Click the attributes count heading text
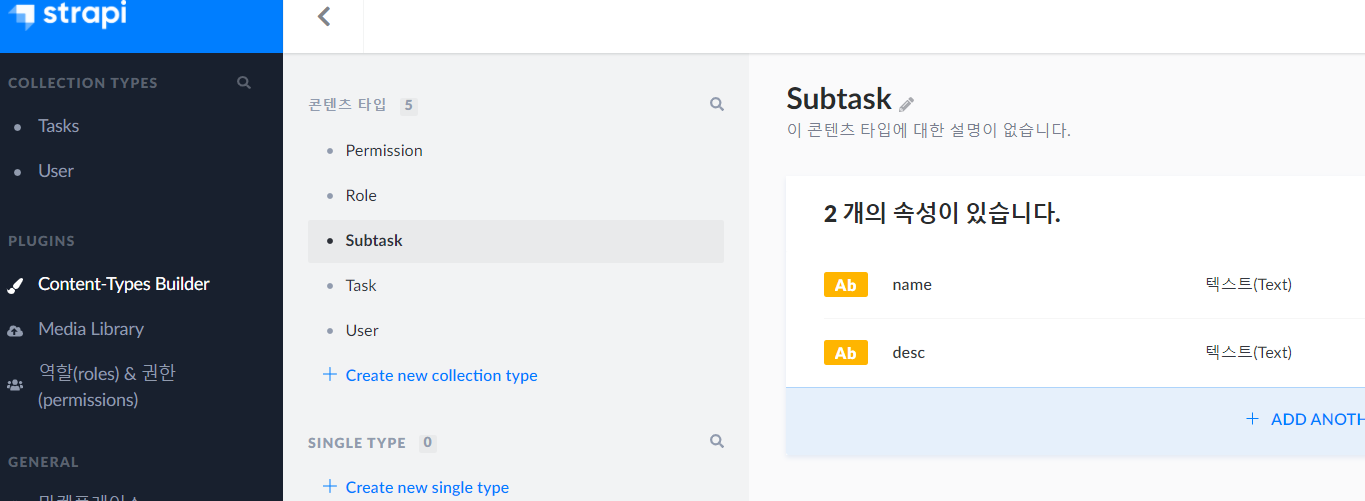The image size is (1365, 501). tap(942, 214)
